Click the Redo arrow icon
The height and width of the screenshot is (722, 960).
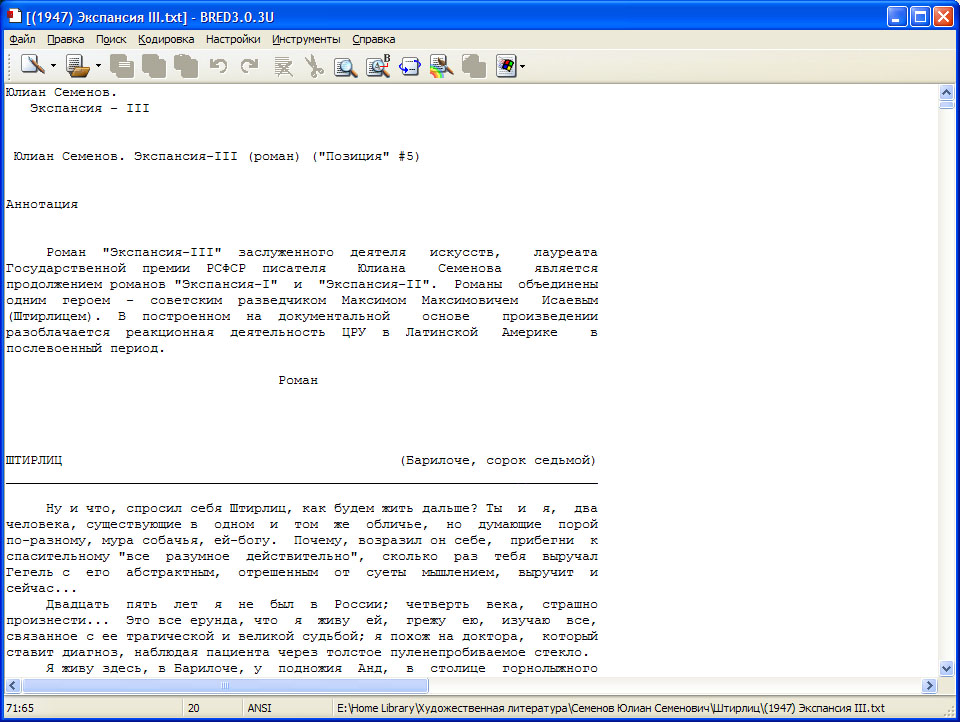tap(249, 66)
